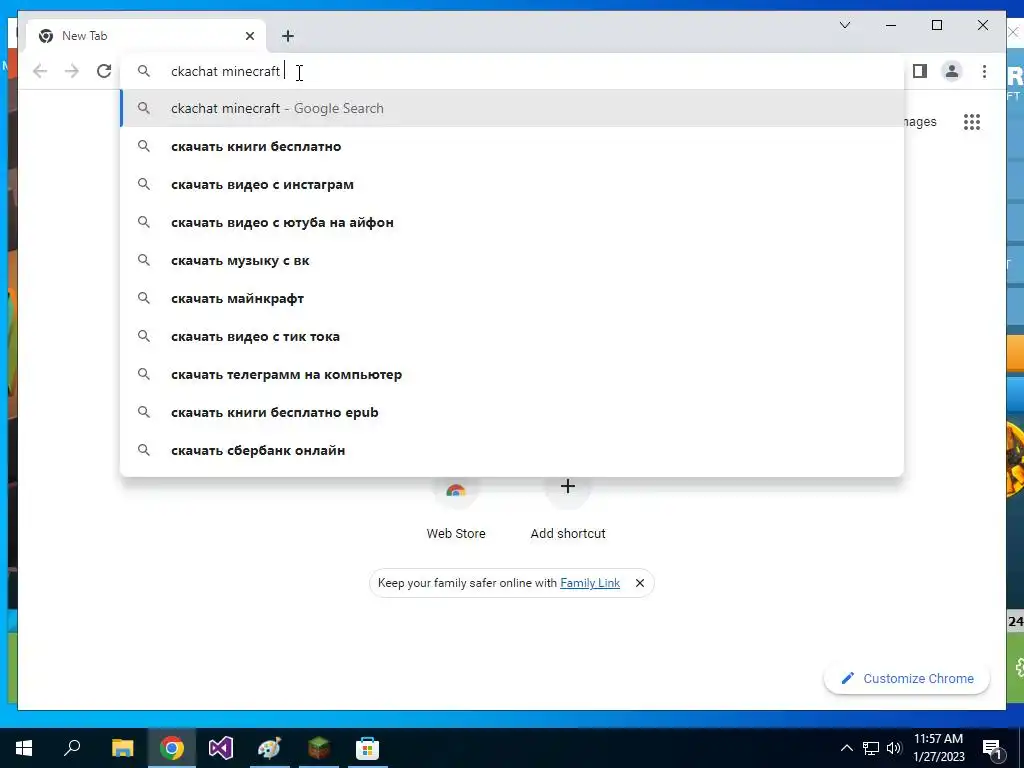Open the tab search chevron in title bar
The width and height of the screenshot is (1024, 768).
[x=844, y=25]
